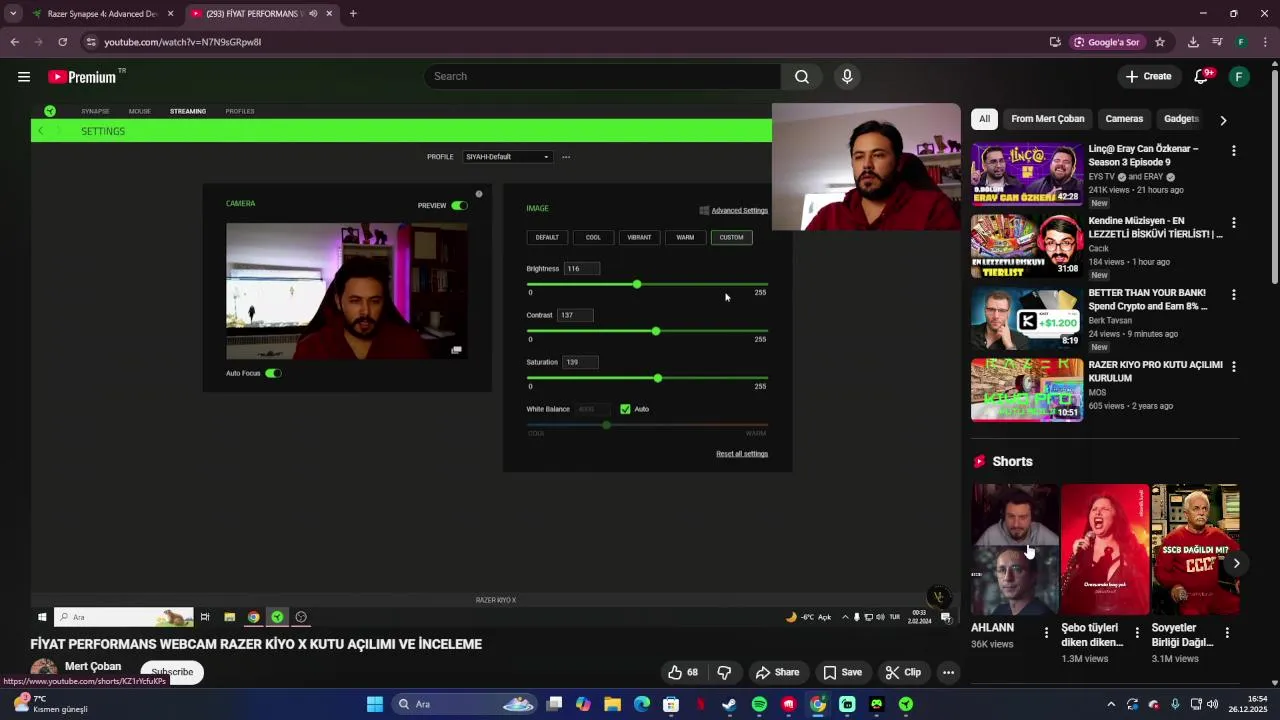View site information in address bar
Image resolution: width=1280 pixels, height=720 pixels.
91,42
